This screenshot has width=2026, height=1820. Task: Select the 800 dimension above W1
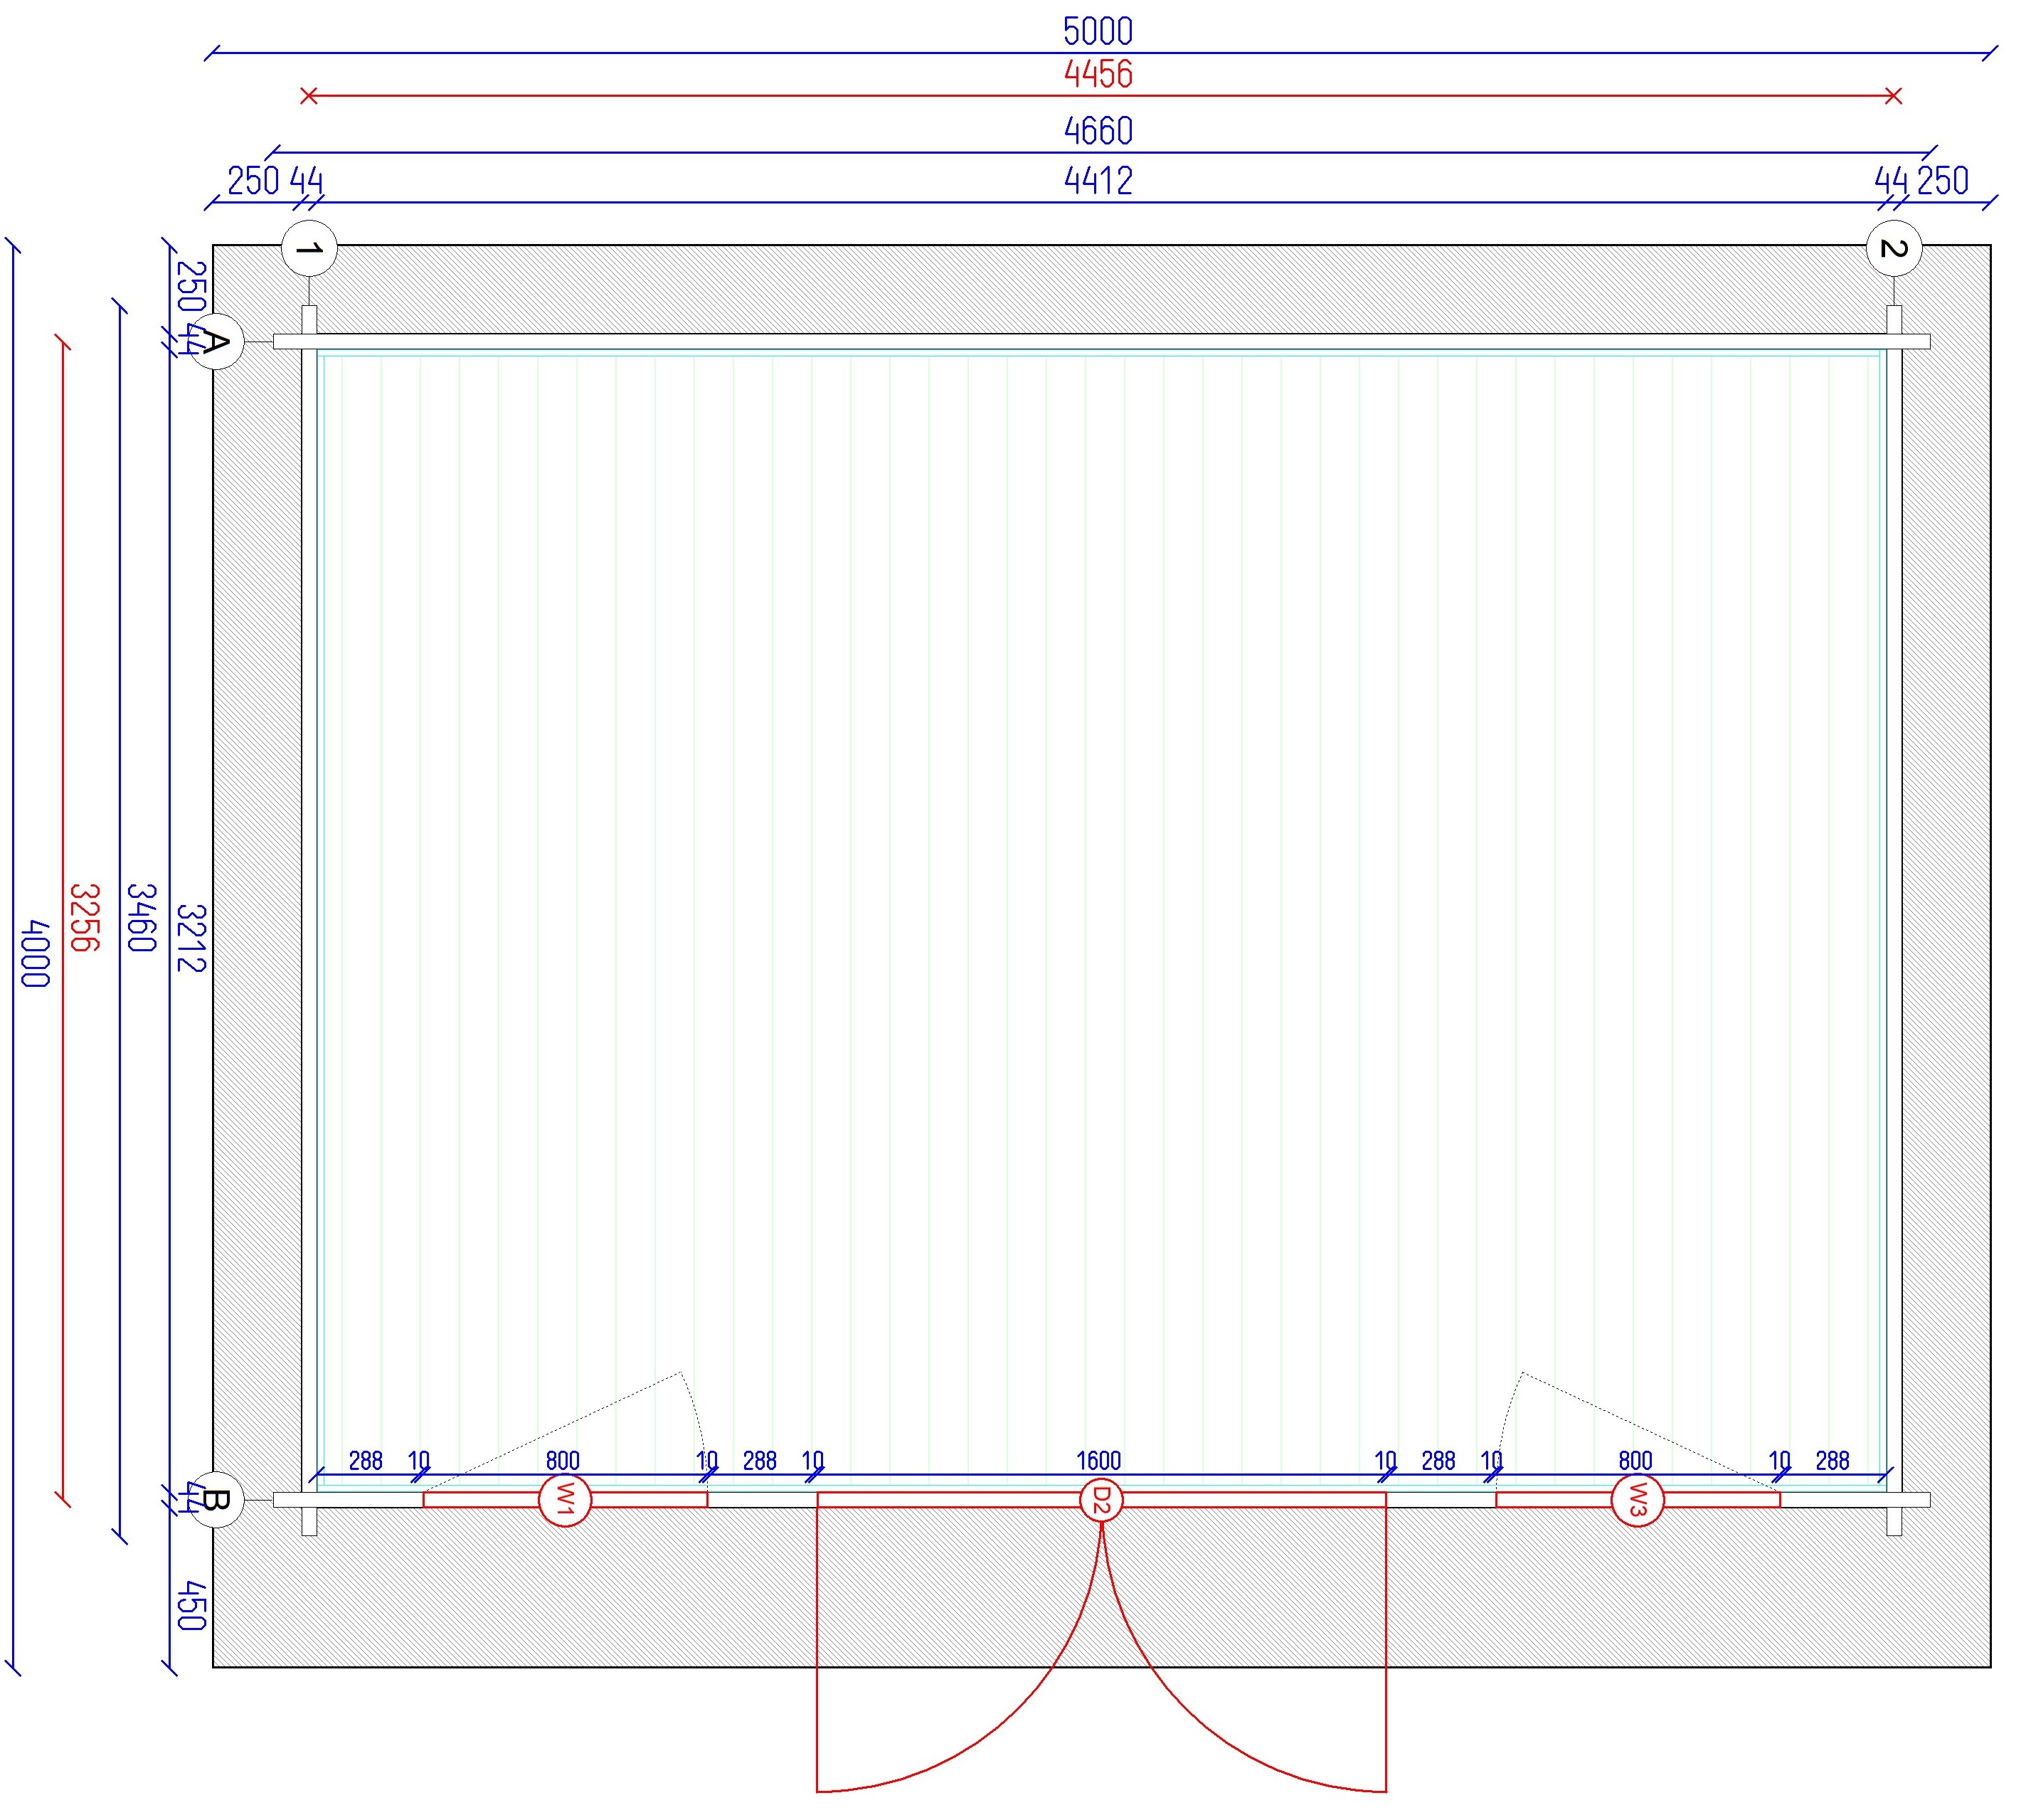pos(563,1461)
